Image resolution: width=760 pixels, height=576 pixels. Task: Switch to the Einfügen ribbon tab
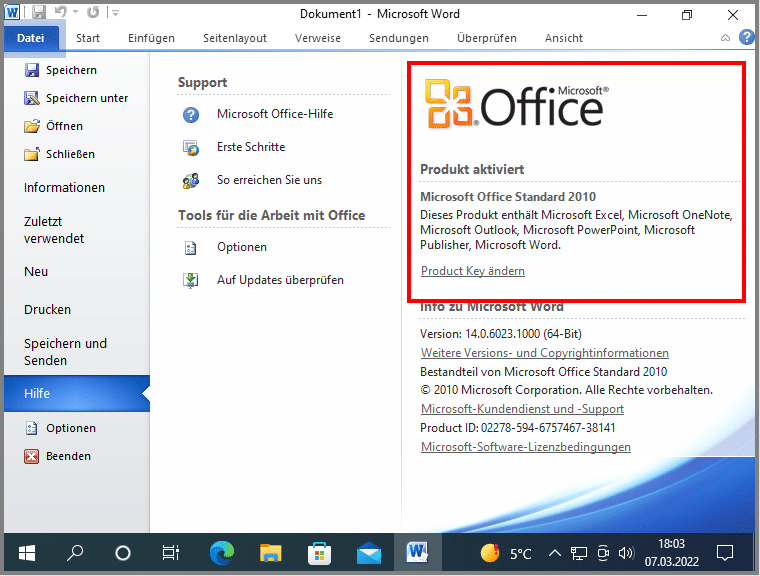point(151,38)
